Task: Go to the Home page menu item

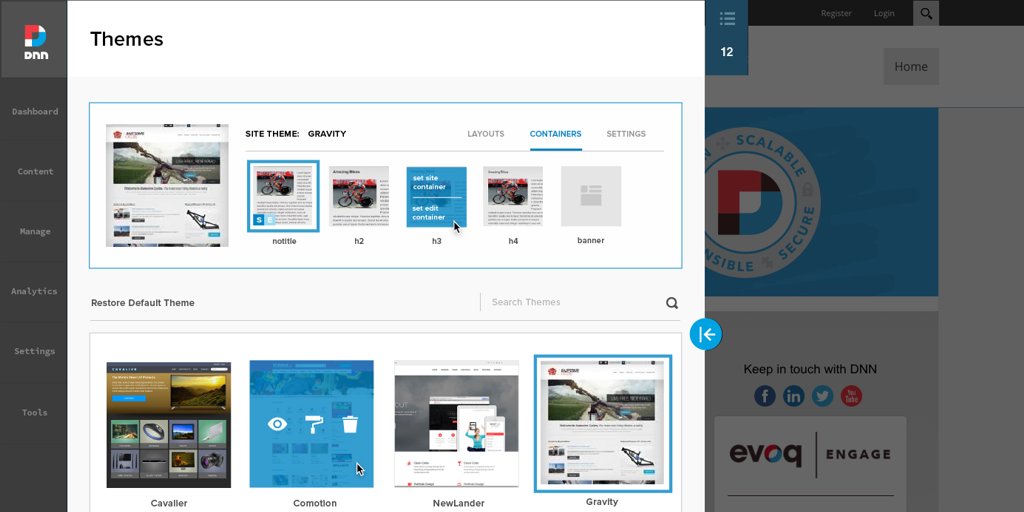Action: [911, 67]
